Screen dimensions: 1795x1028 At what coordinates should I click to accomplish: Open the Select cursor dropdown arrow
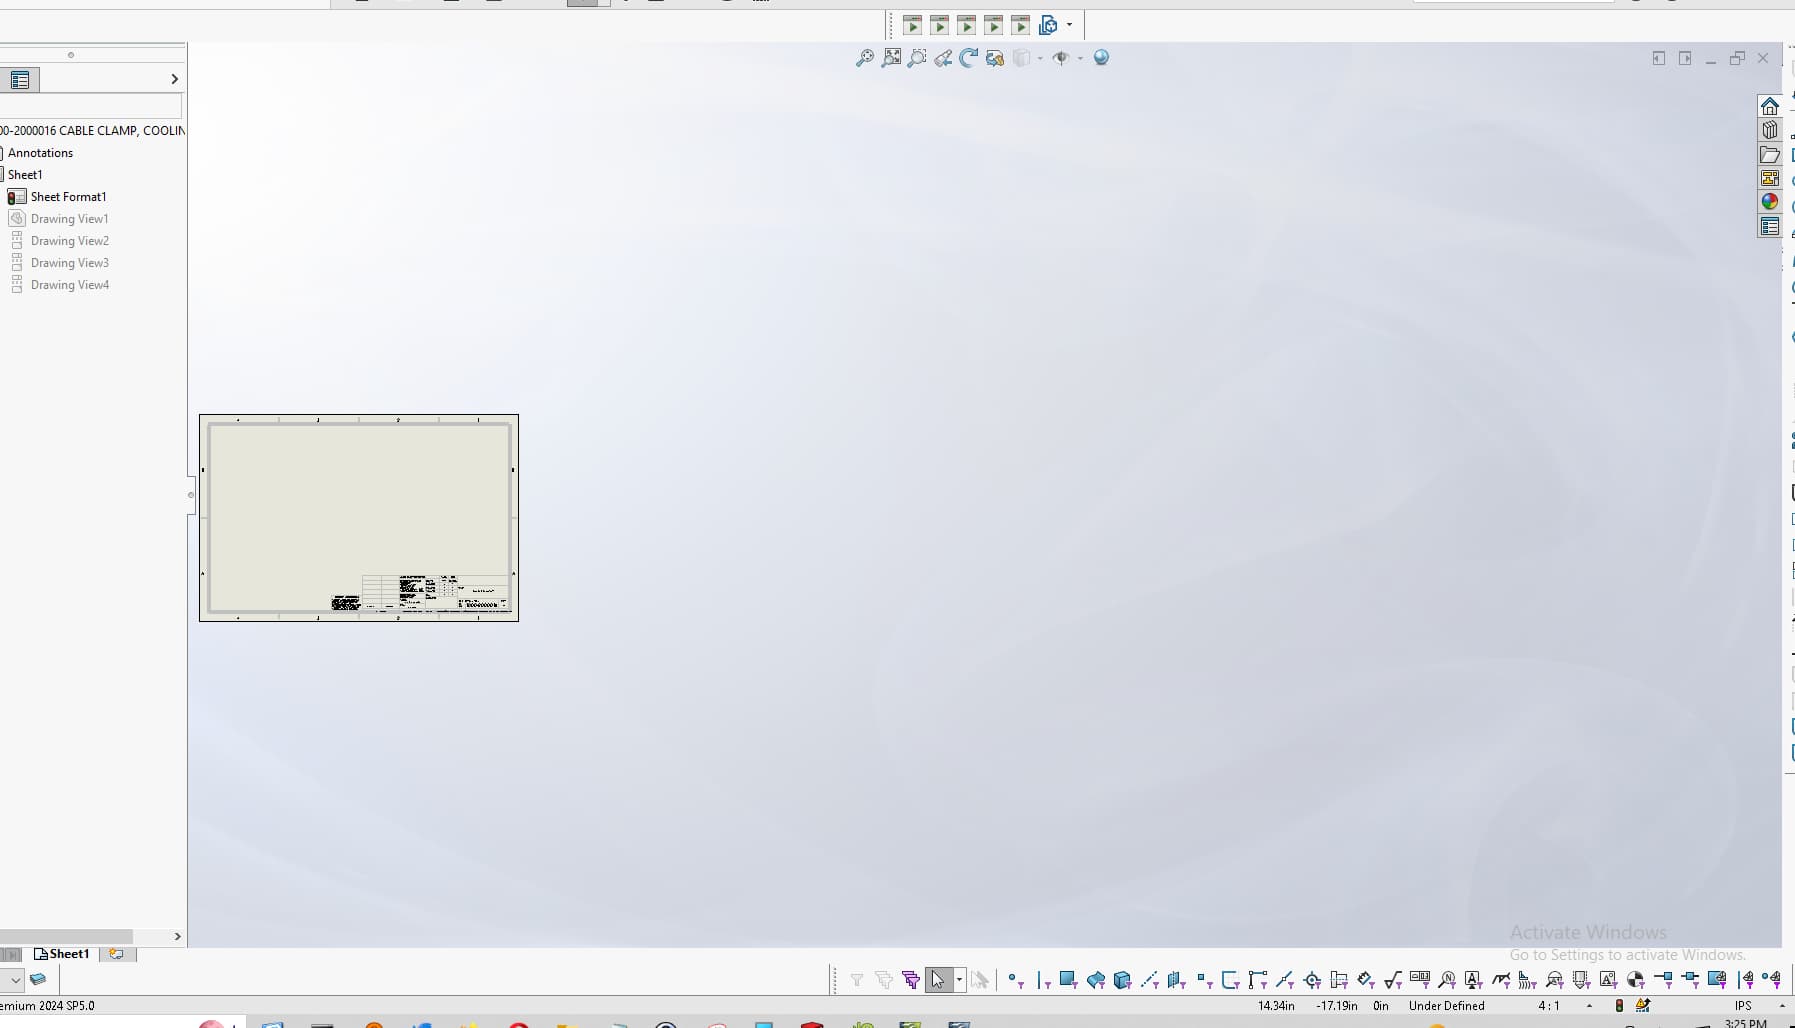tap(959, 980)
